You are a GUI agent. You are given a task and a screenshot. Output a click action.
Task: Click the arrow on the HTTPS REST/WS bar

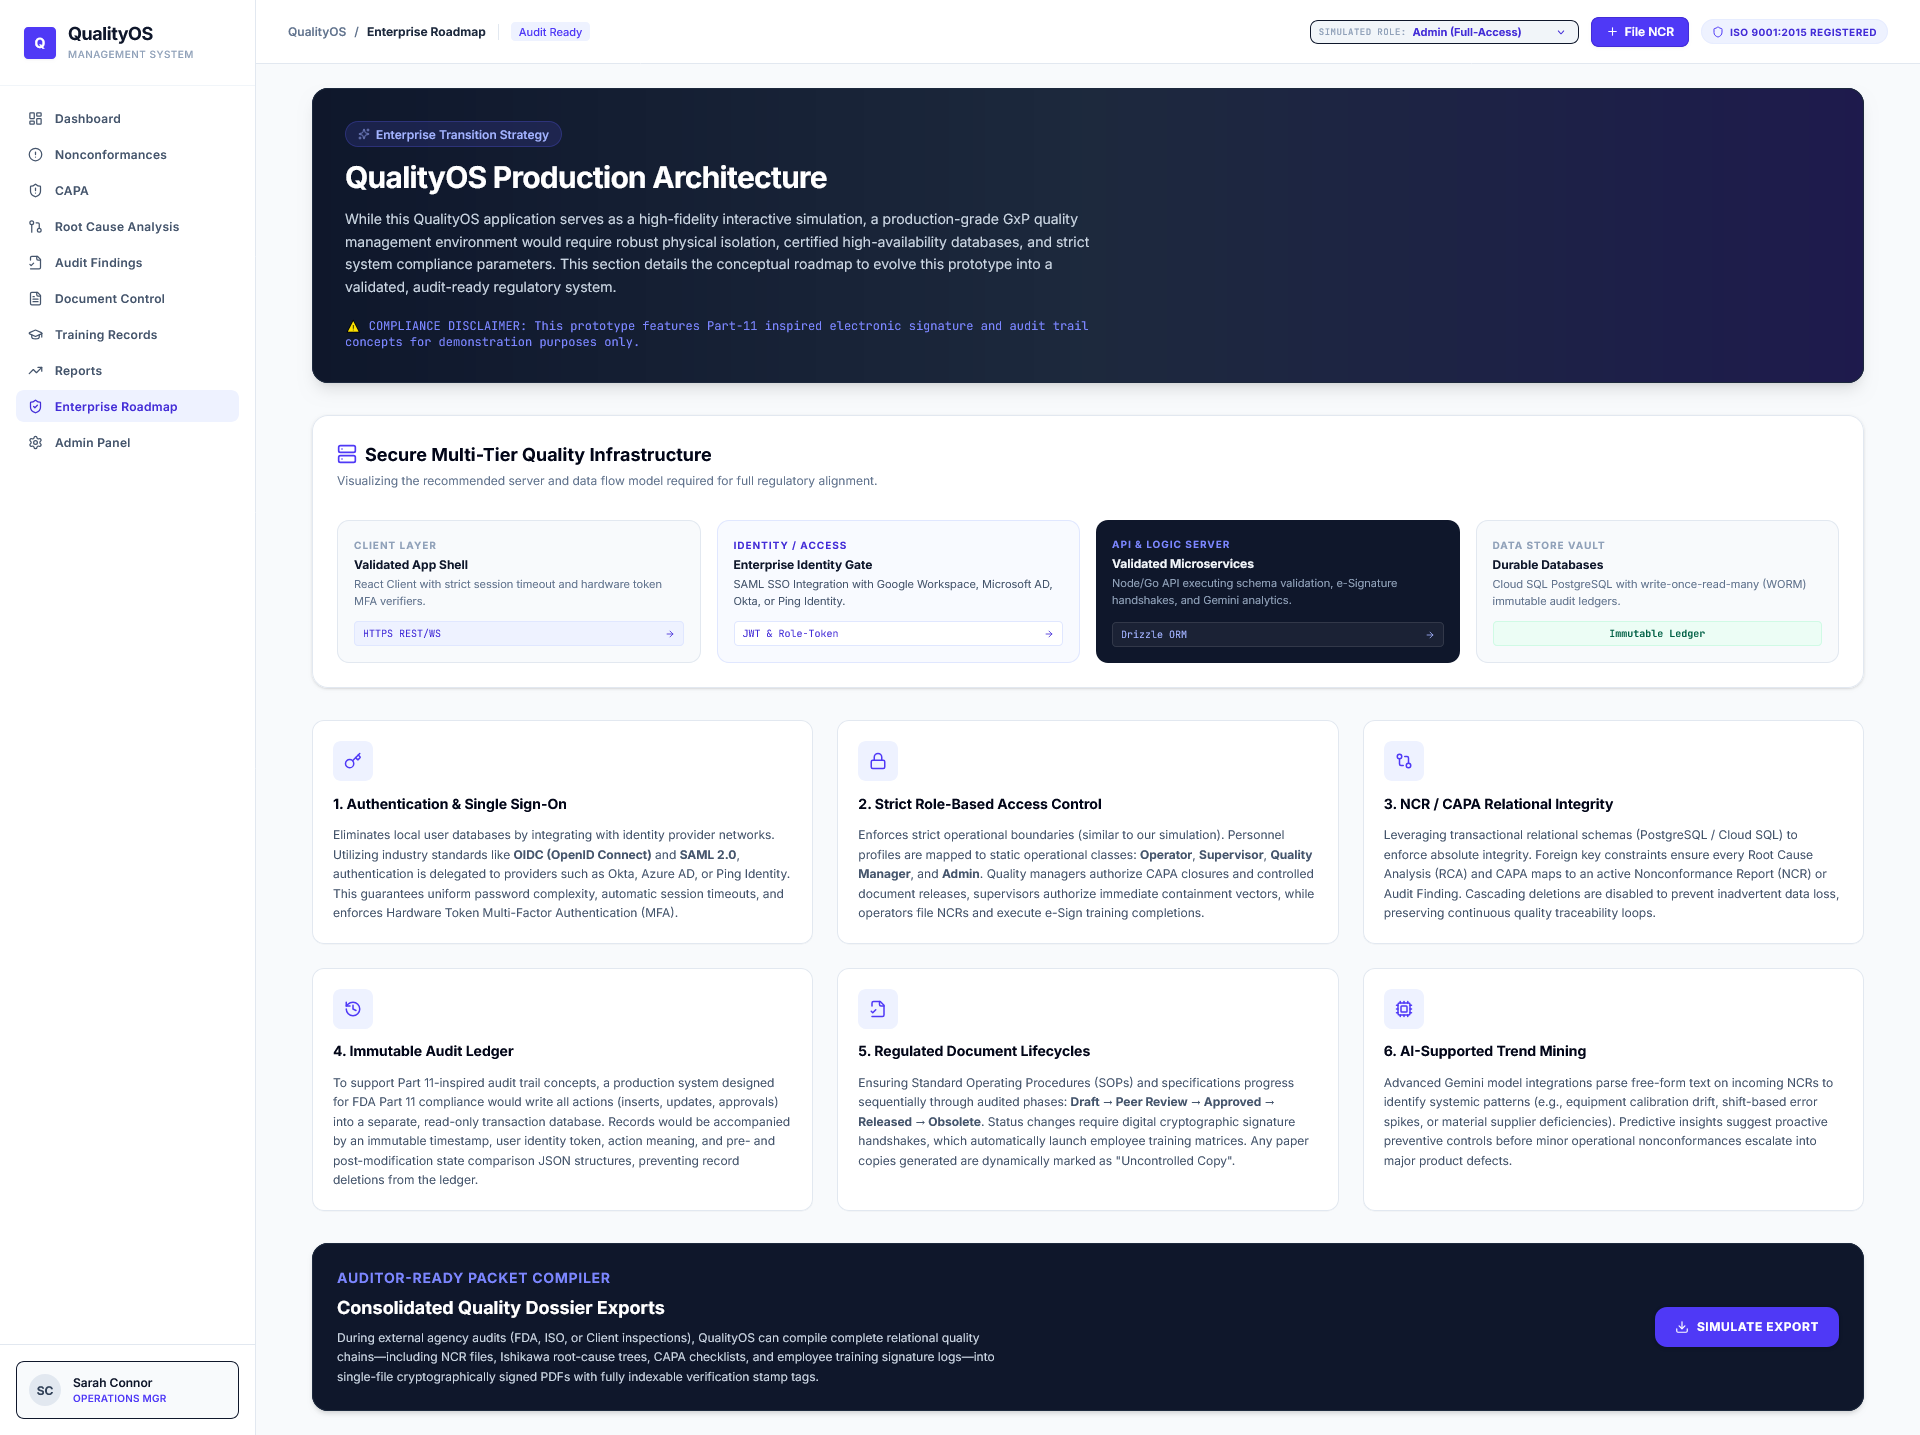(x=670, y=634)
